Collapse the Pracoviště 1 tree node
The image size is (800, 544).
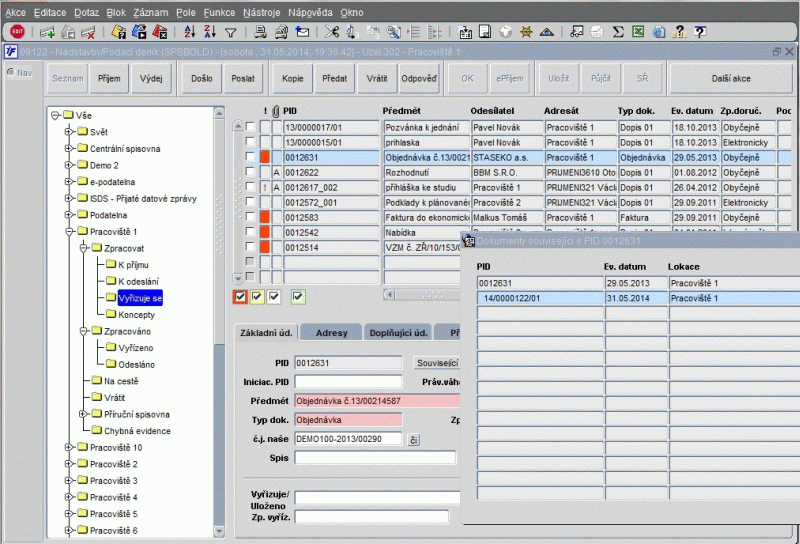click(68, 231)
